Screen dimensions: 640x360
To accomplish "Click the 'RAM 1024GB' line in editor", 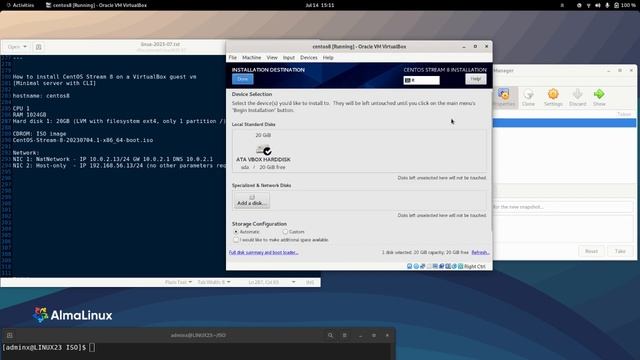I will pos(29,115).
